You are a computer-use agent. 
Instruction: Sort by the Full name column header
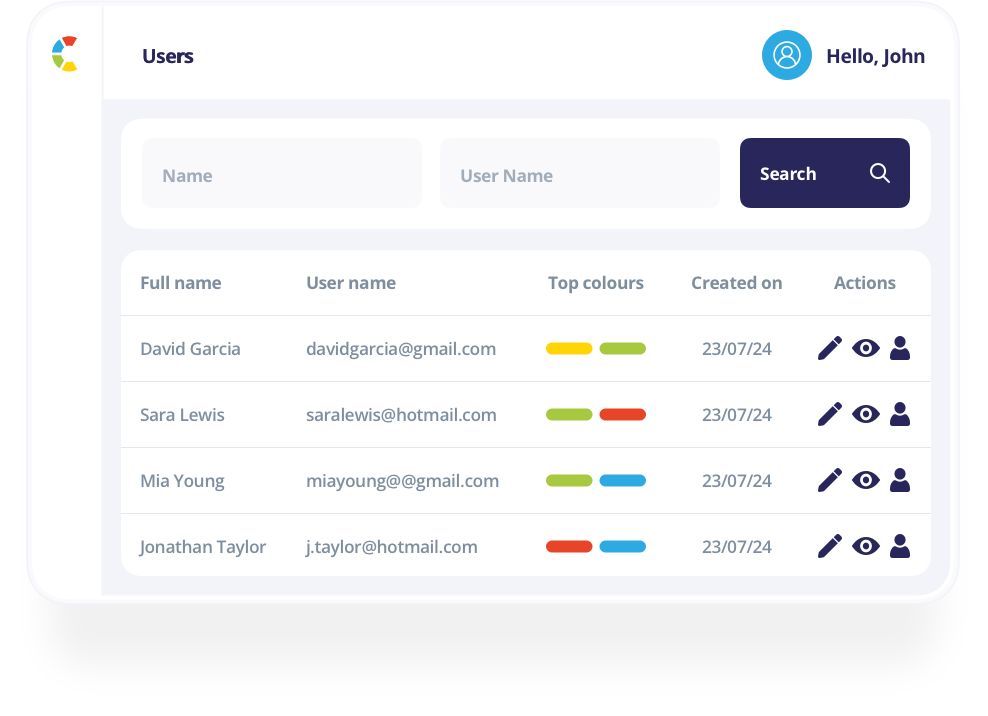pyautogui.click(x=181, y=283)
